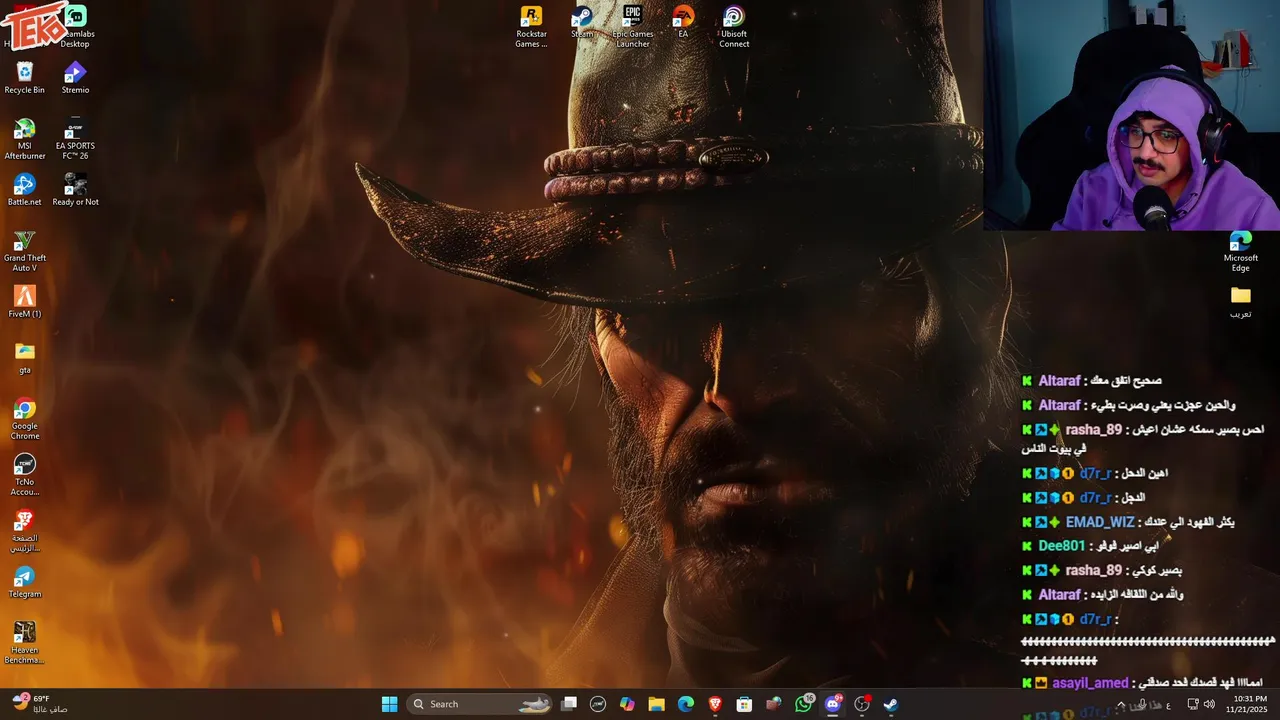Screen dimensions: 1280x720
Task: Click the taskbar Search box
Action: (481, 704)
